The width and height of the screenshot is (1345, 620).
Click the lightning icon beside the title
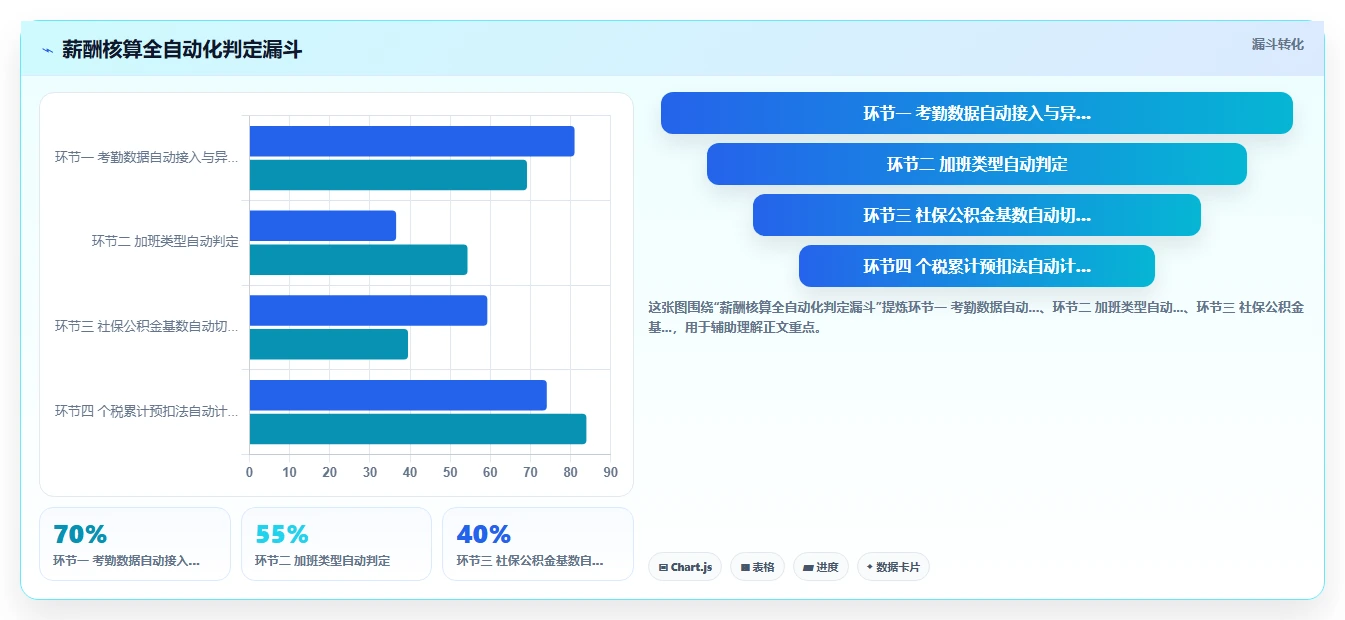tap(47, 50)
